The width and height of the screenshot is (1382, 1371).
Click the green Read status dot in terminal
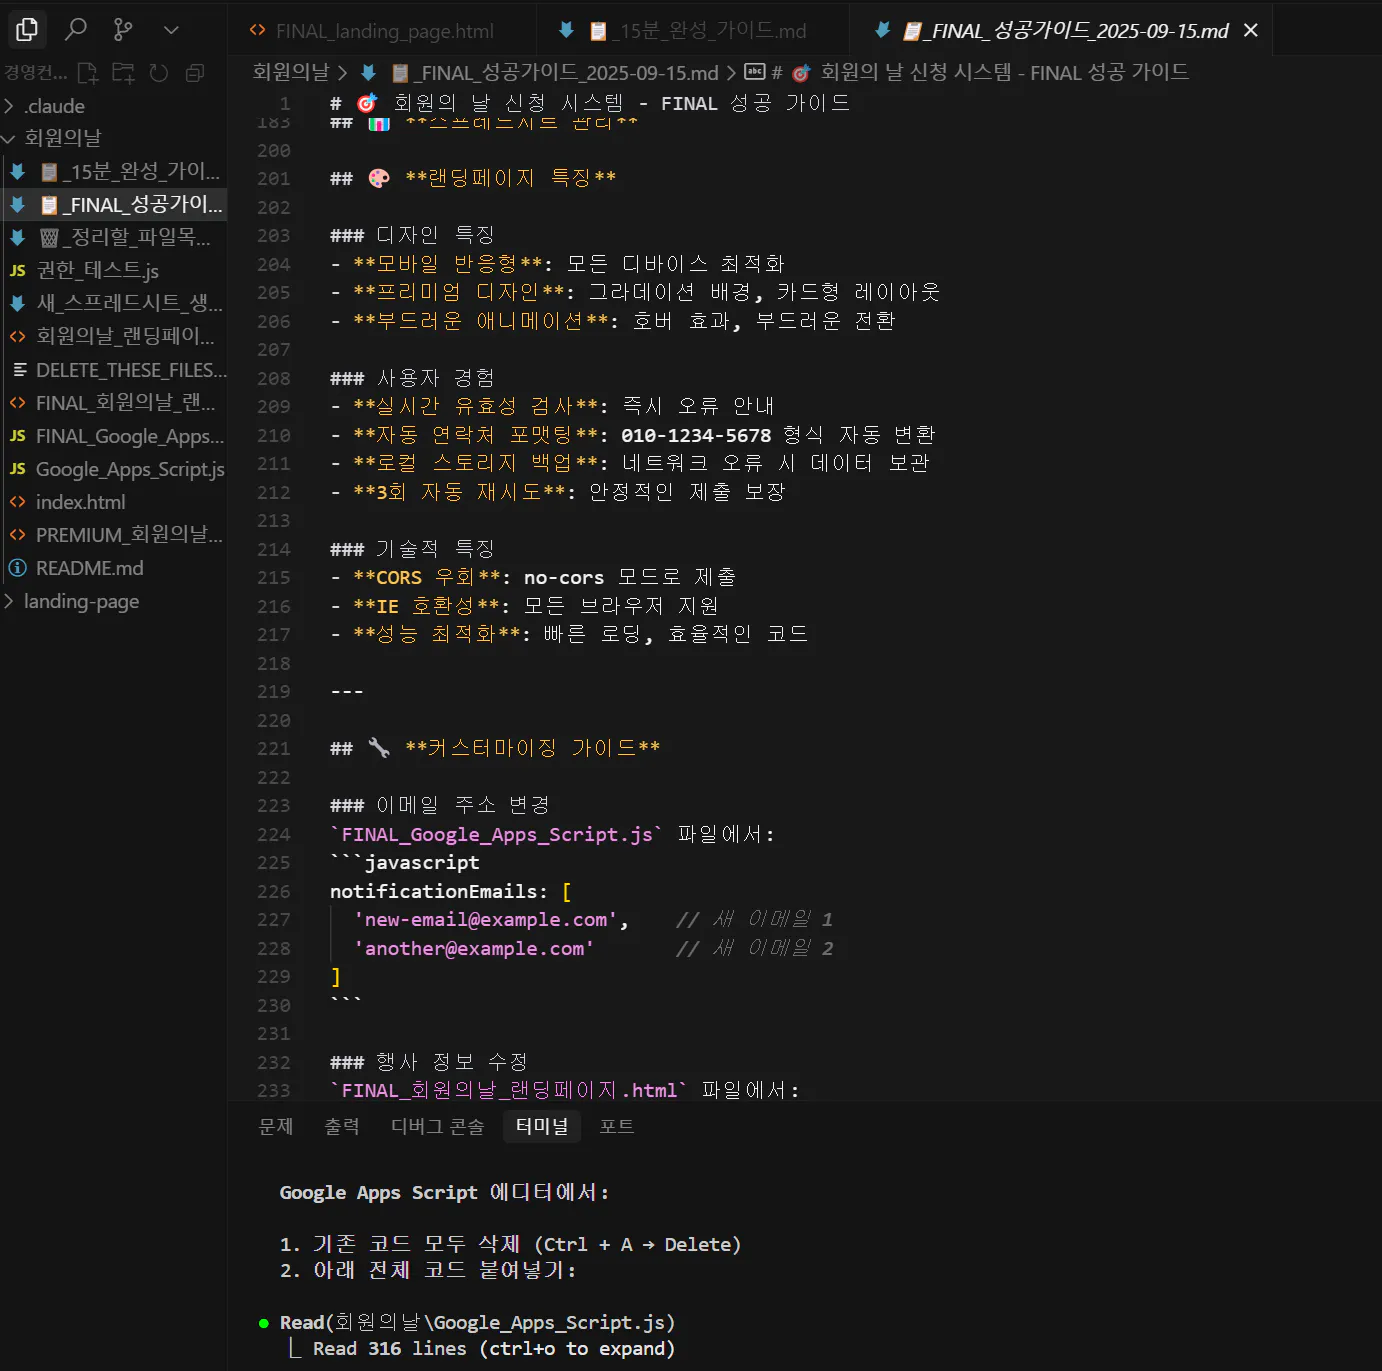263,1323
